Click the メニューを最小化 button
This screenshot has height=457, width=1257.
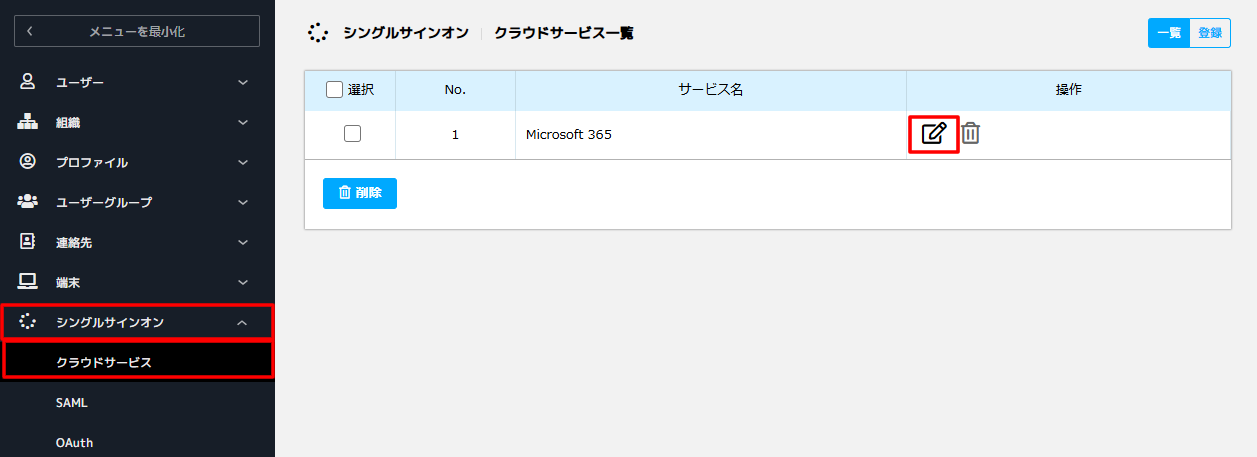[x=137, y=31]
